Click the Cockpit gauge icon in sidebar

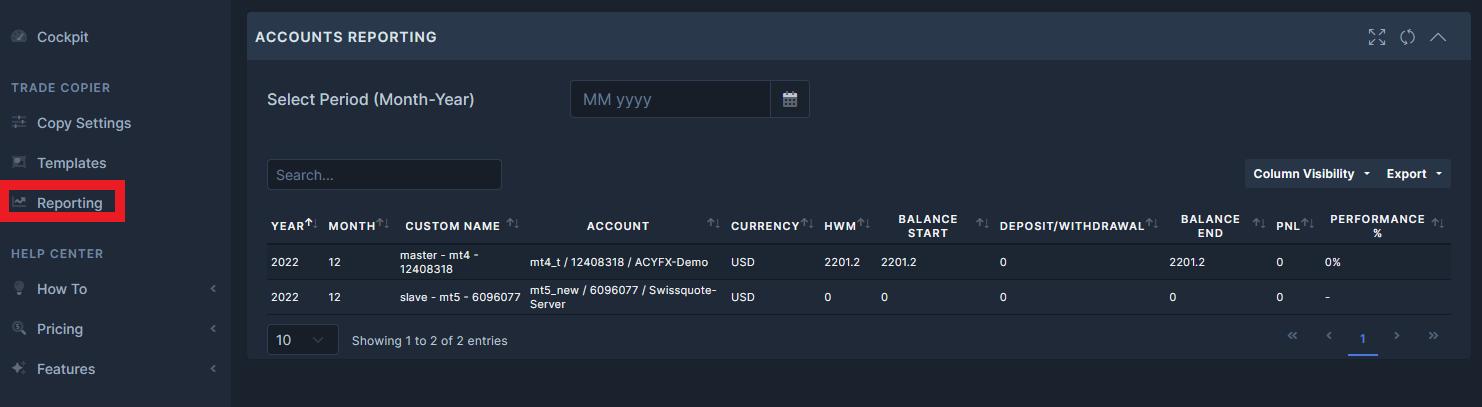click(19, 37)
